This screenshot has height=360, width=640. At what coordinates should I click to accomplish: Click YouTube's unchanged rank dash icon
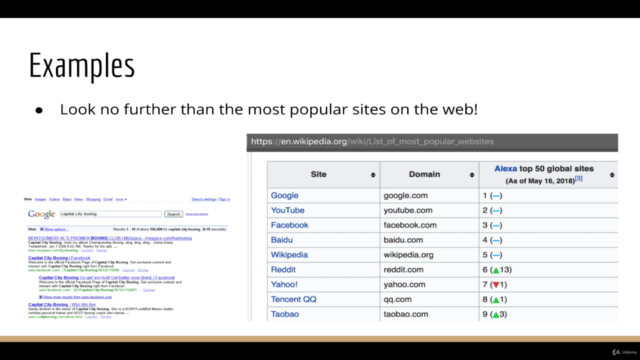point(496,211)
